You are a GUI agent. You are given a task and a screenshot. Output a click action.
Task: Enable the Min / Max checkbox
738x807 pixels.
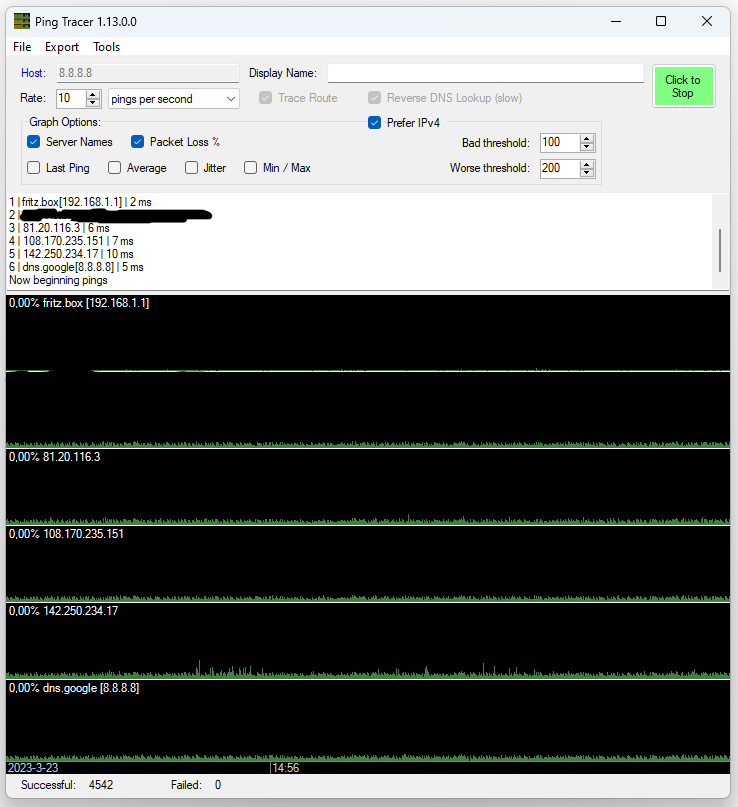coord(251,168)
